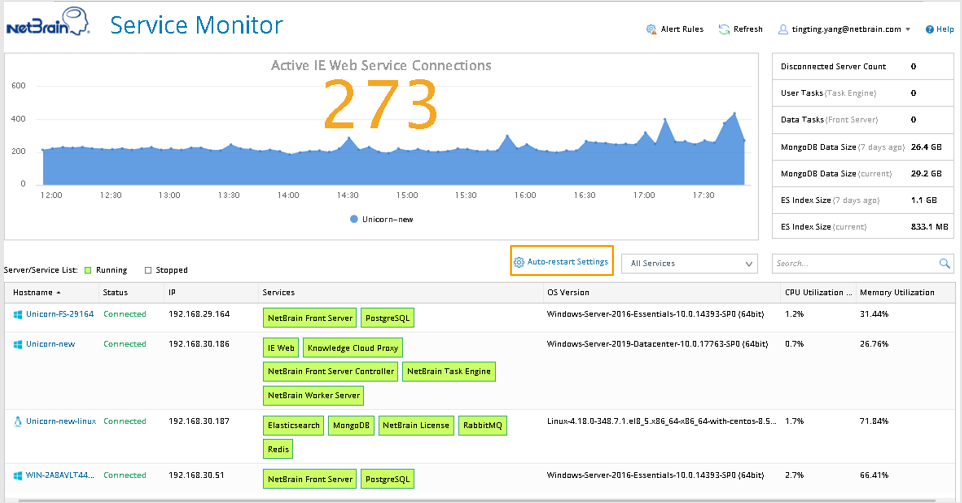Click the RabbitMQ service tag
Image resolution: width=962 pixels, height=503 pixels.
(482, 425)
